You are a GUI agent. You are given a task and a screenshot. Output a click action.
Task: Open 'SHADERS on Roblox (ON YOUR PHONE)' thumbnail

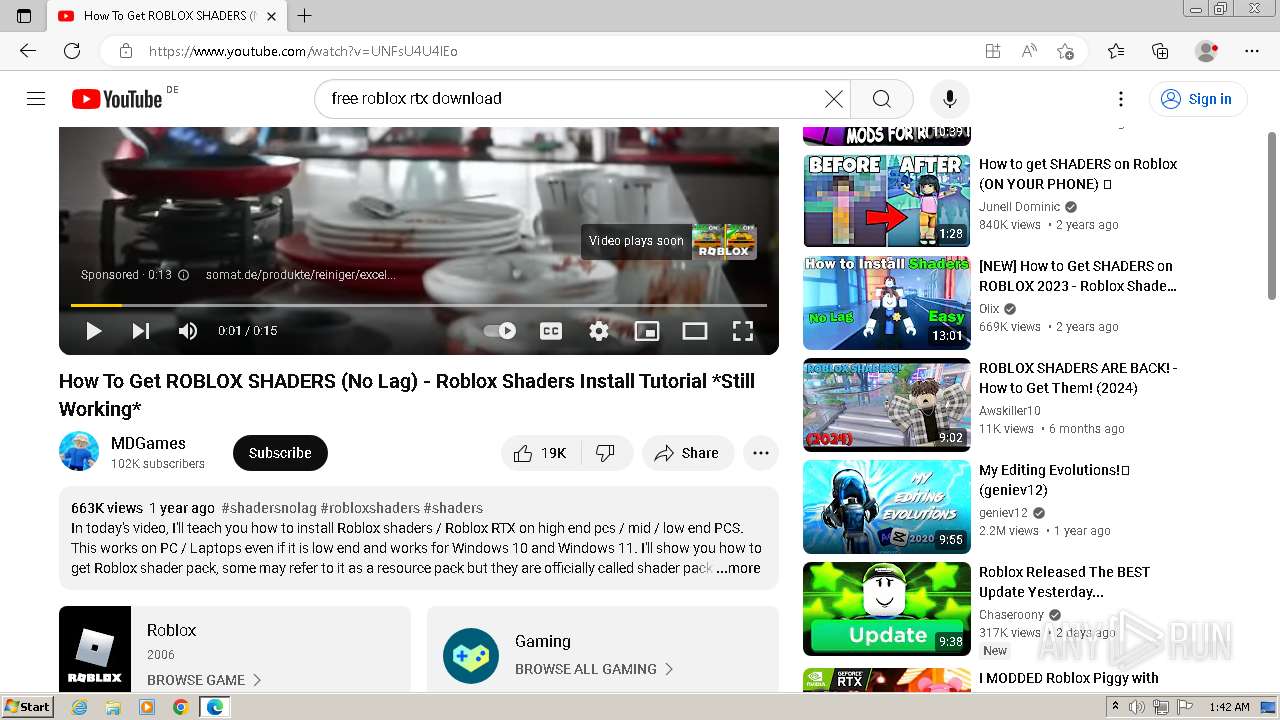[887, 200]
